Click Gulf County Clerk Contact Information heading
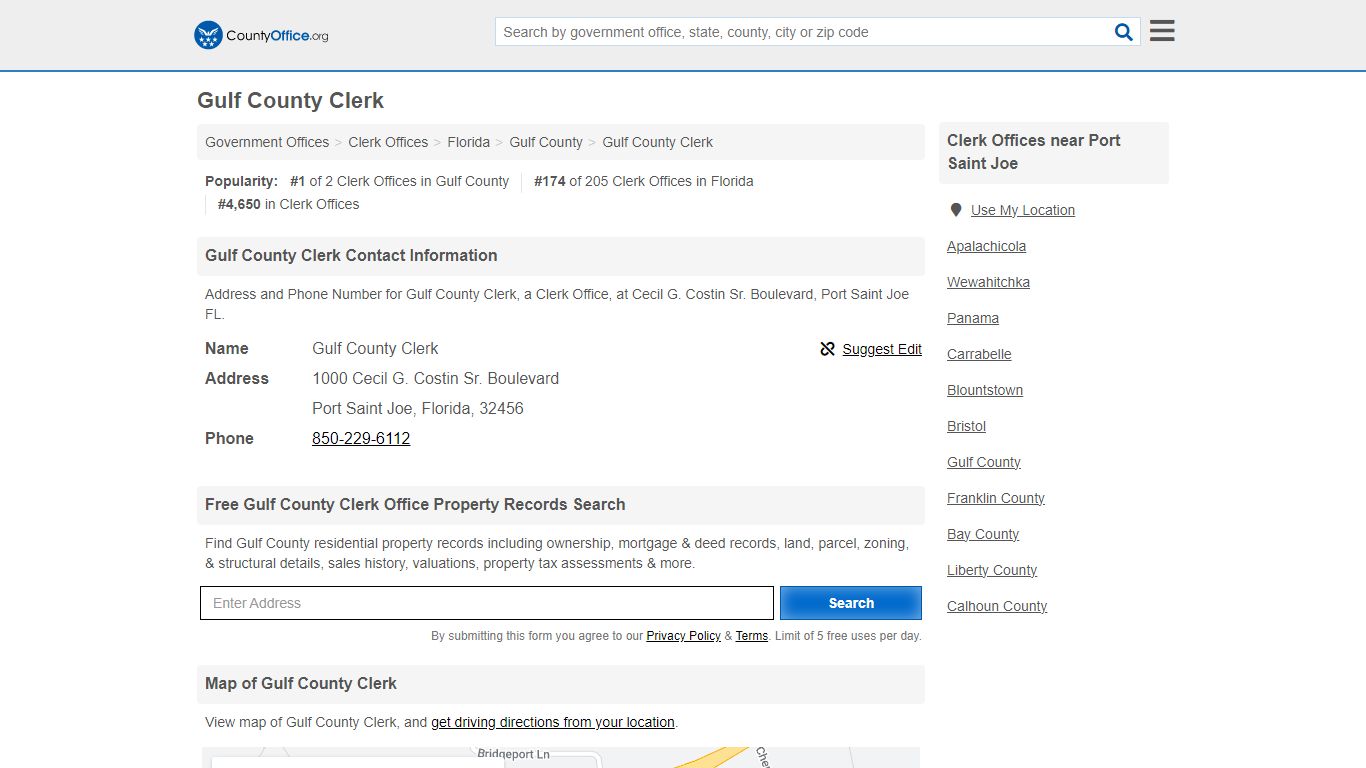The height and width of the screenshot is (768, 1366). (x=351, y=255)
